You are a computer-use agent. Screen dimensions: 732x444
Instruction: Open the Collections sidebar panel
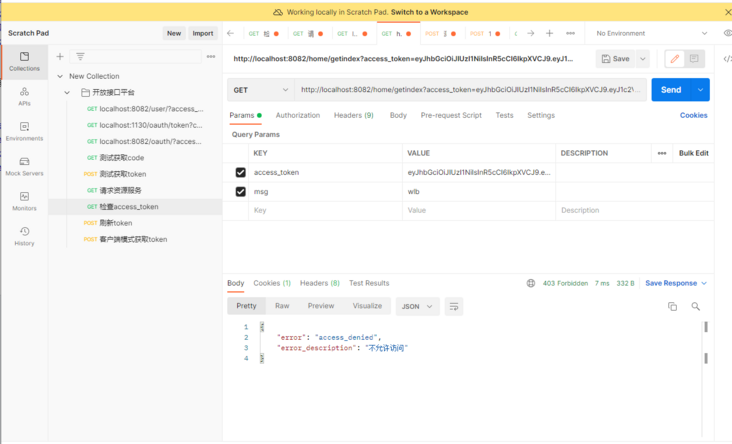pyautogui.click(x=24, y=62)
